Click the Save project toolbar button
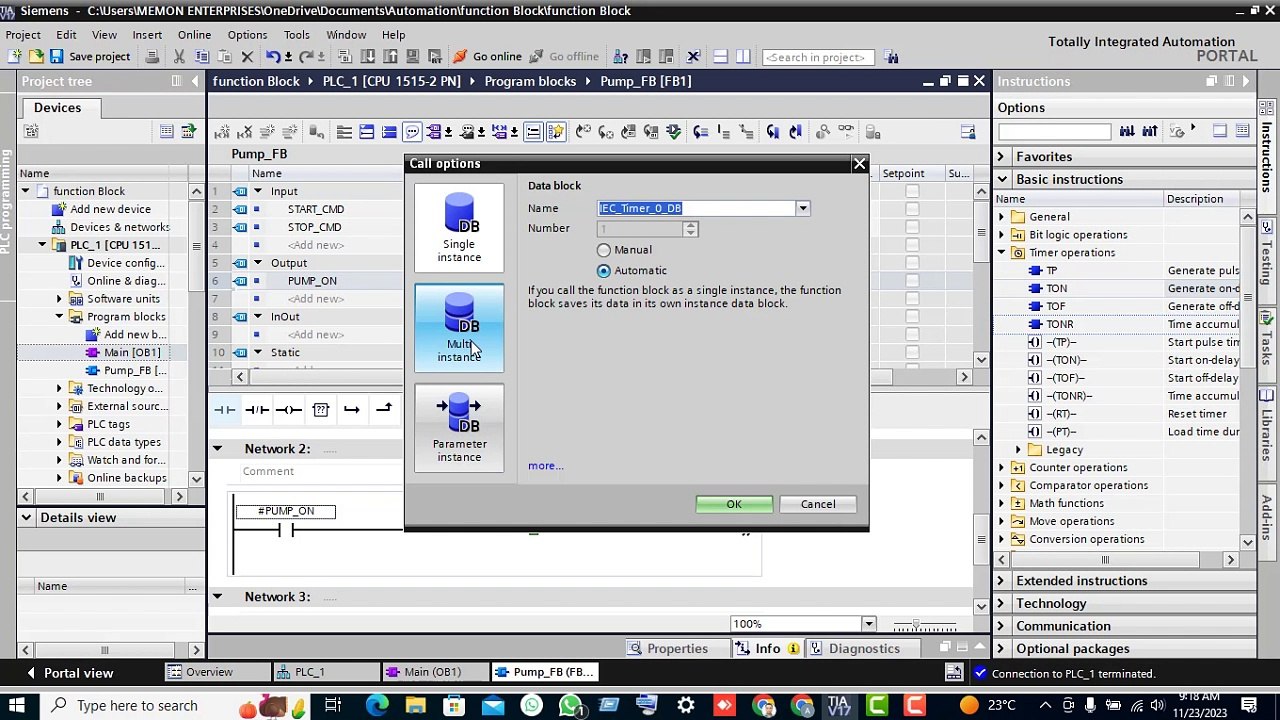The image size is (1280, 720). (x=90, y=57)
